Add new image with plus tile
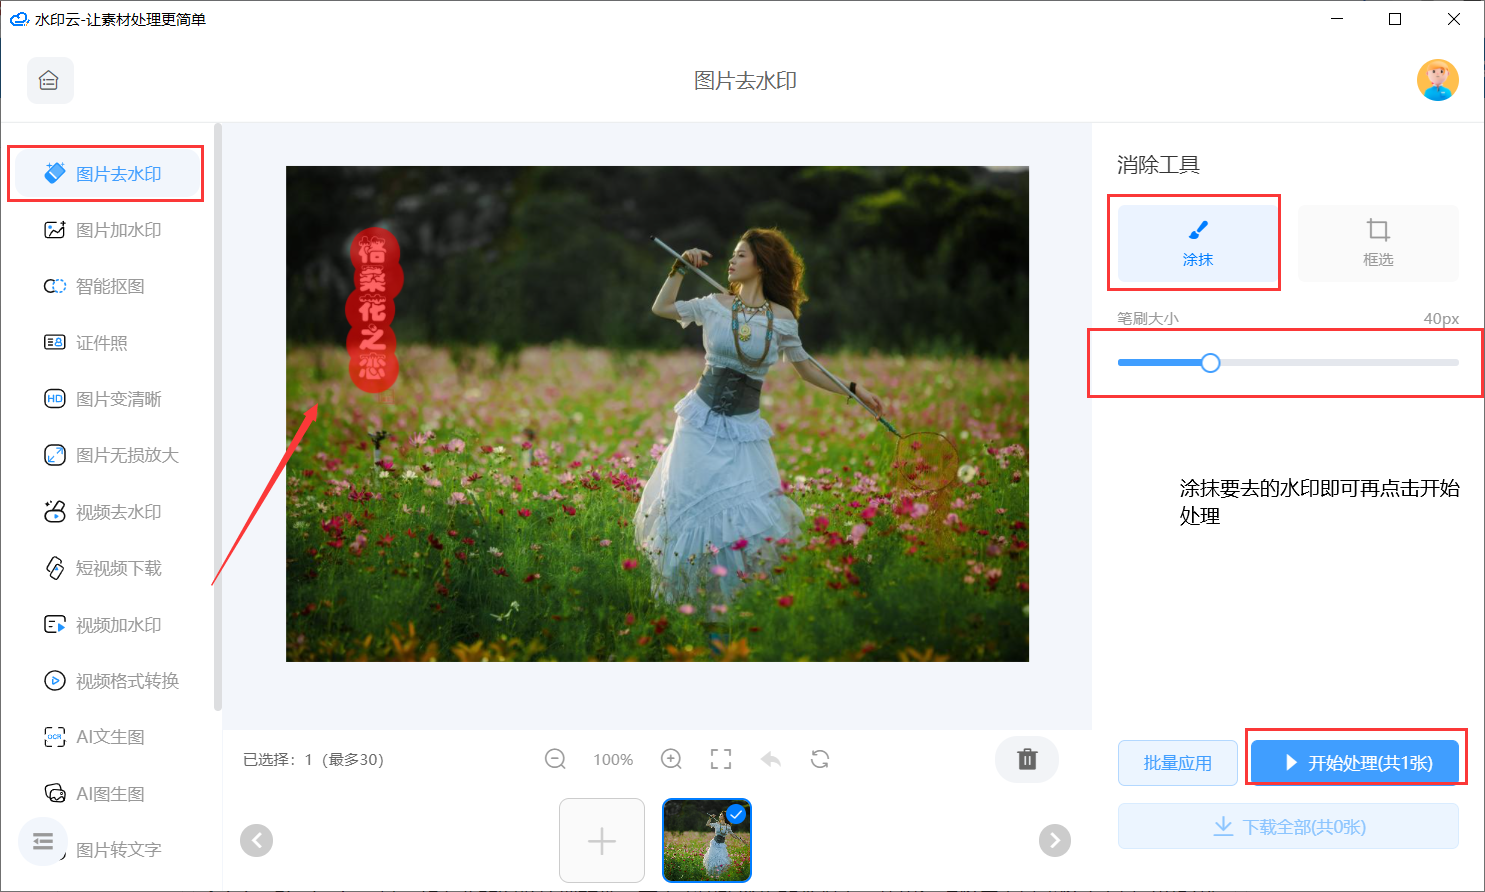Image resolution: width=1485 pixels, height=892 pixels. pos(602,841)
